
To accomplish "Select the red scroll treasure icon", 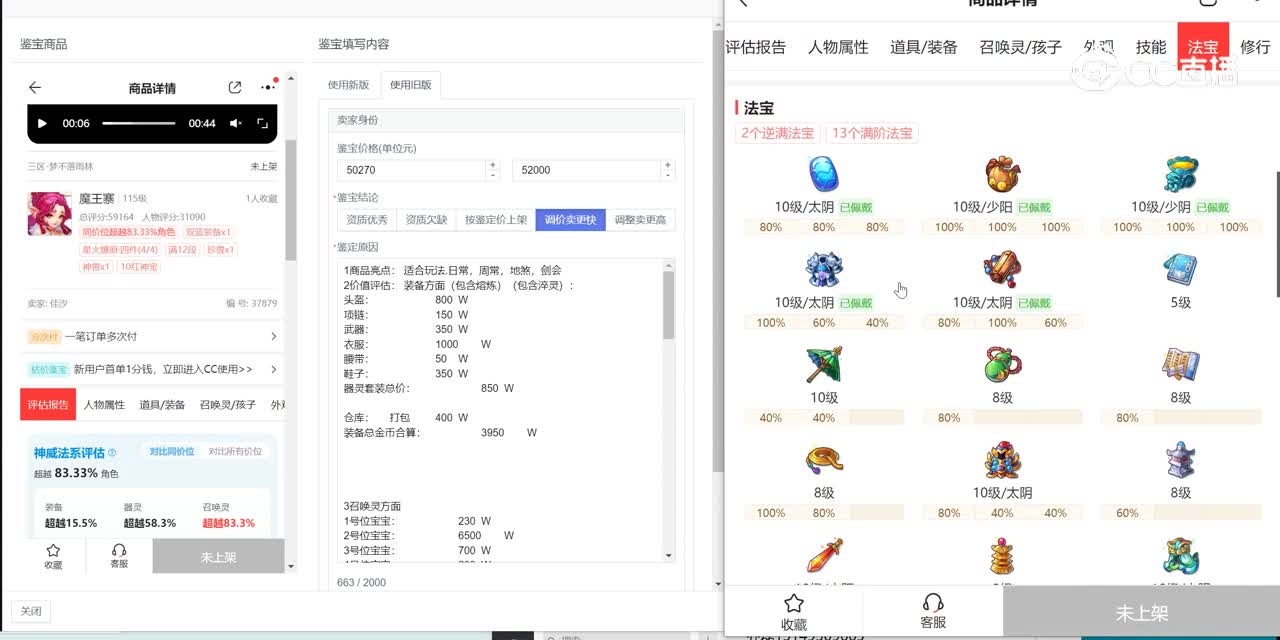I will point(1002,270).
